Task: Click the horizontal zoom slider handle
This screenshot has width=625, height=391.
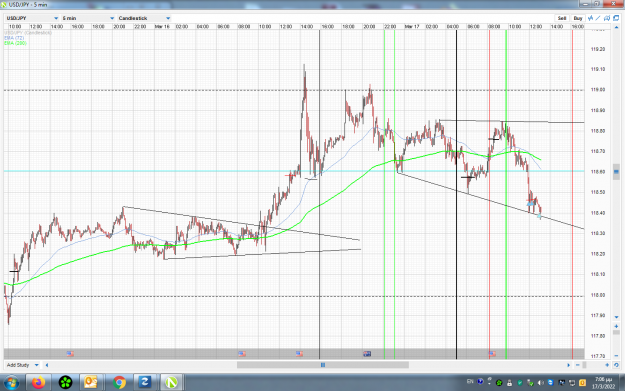Action: pos(584,365)
